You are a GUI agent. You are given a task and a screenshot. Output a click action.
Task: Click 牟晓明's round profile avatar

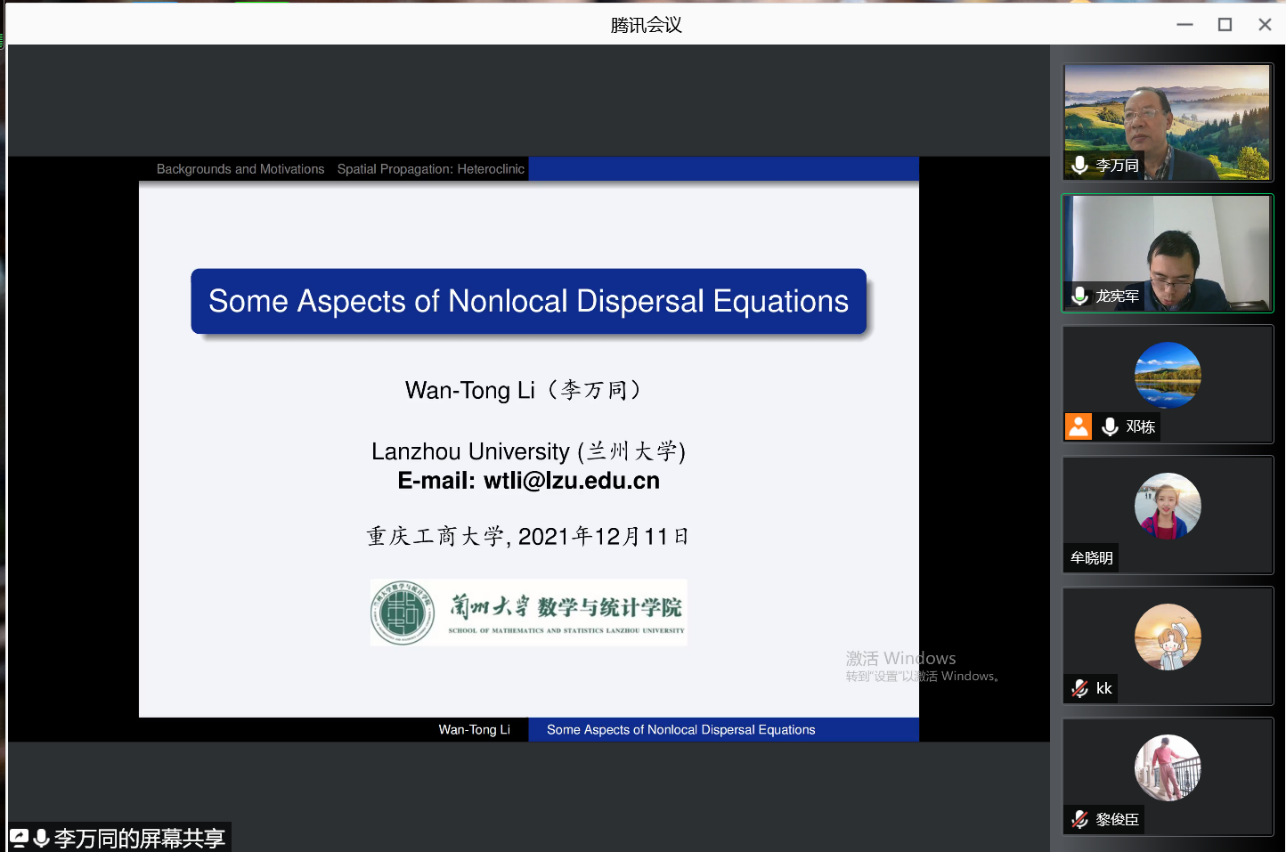coord(1167,506)
